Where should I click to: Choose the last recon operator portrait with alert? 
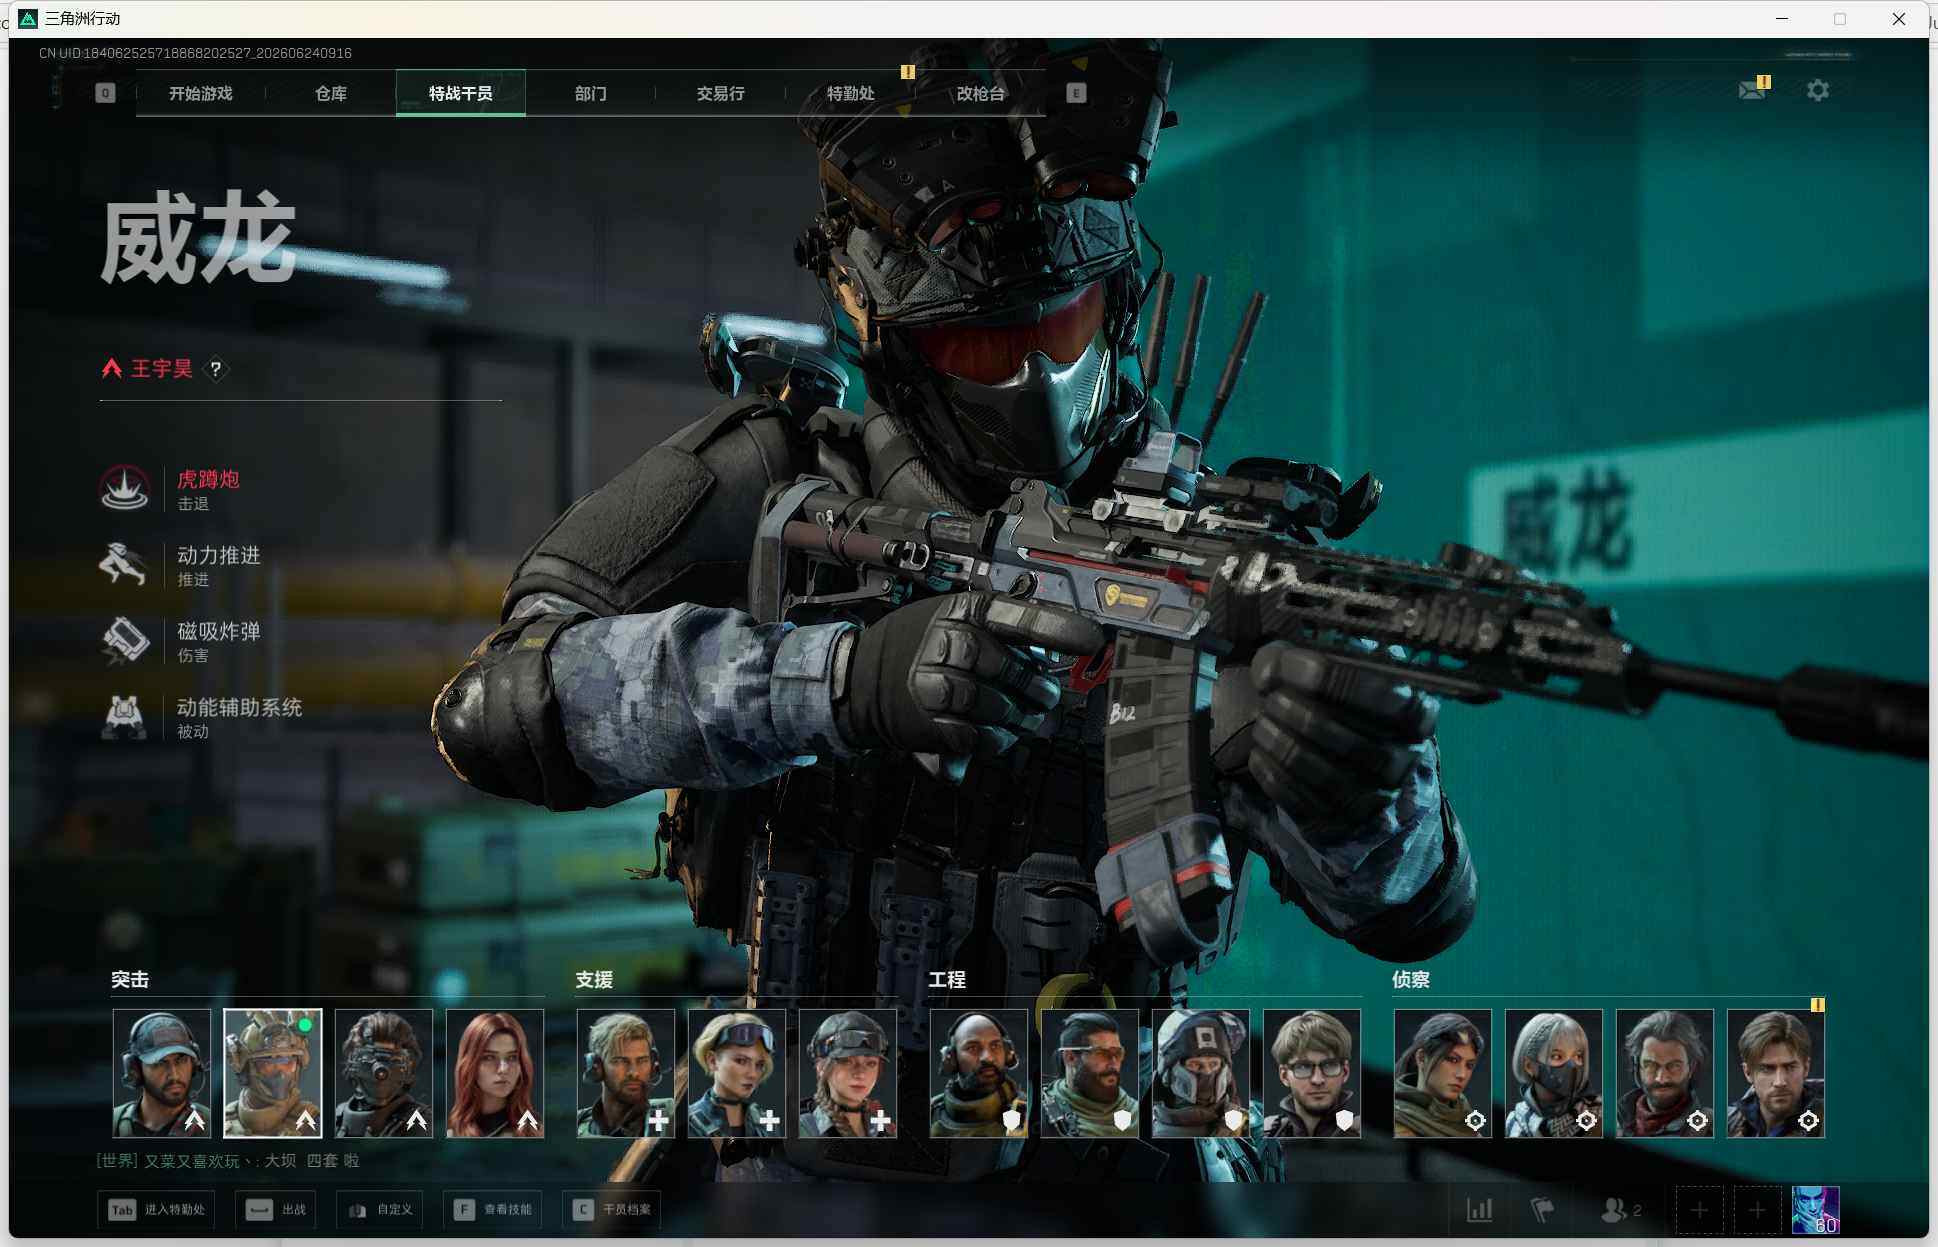[x=1776, y=1073]
